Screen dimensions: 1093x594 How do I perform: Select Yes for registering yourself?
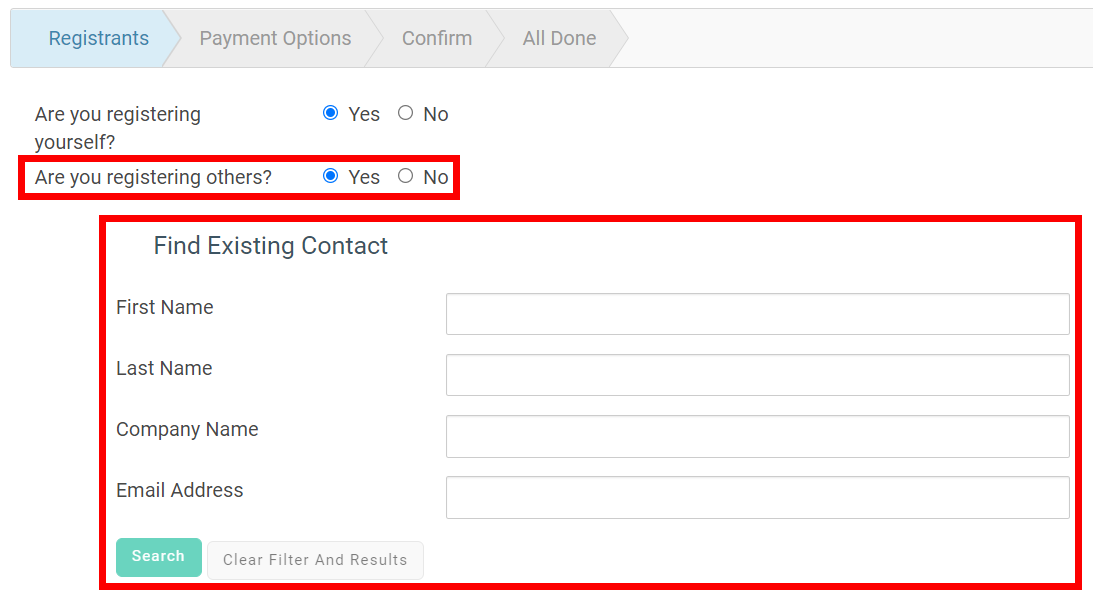click(x=330, y=113)
